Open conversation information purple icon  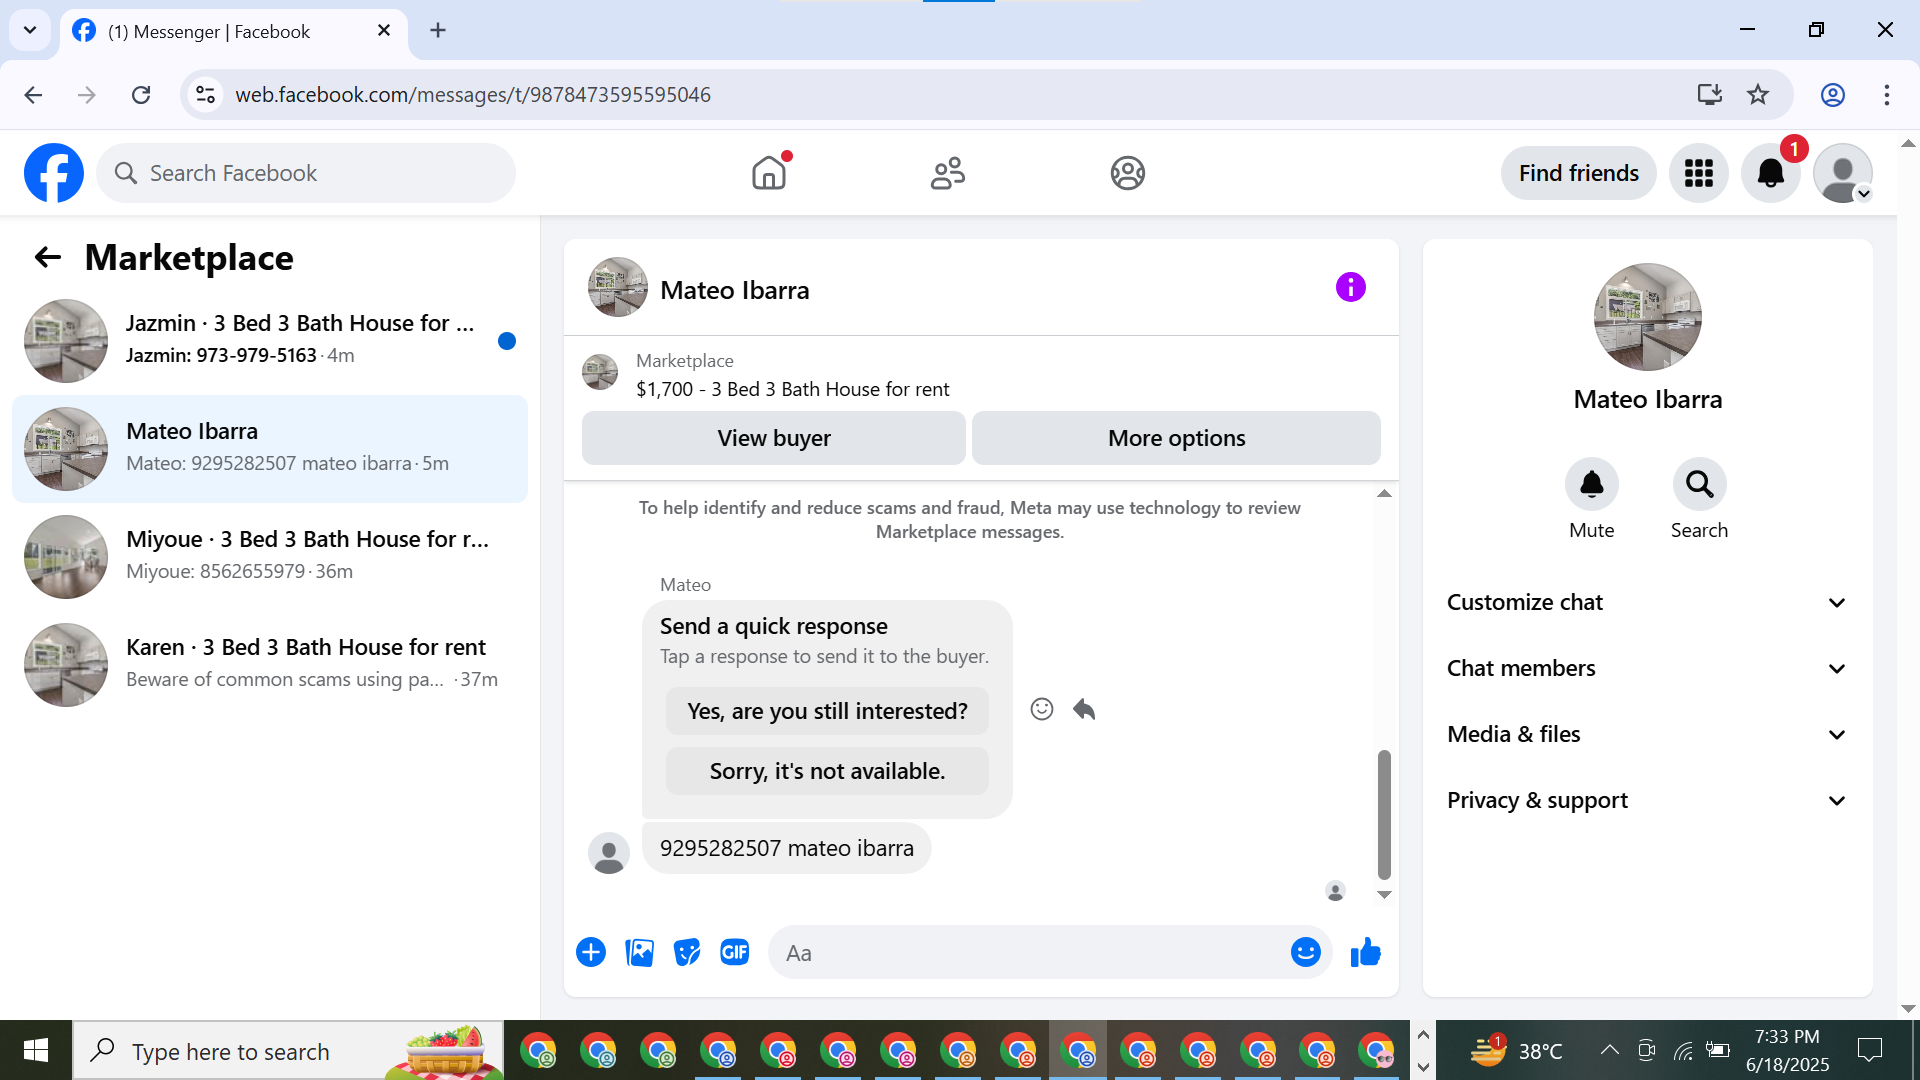pyautogui.click(x=1350, y=288)
